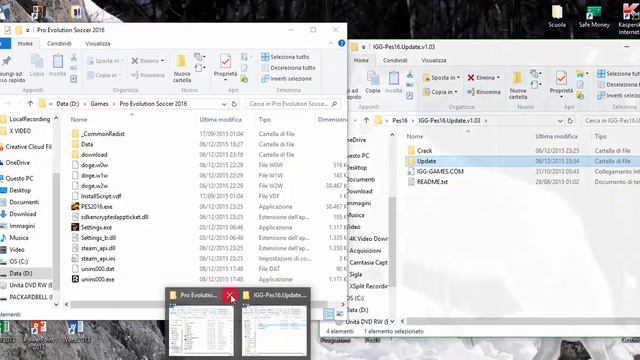Click Deseleziona tutto in Pro Evolution ribbon
Screen dimensions: 640x360
[288, 68]
